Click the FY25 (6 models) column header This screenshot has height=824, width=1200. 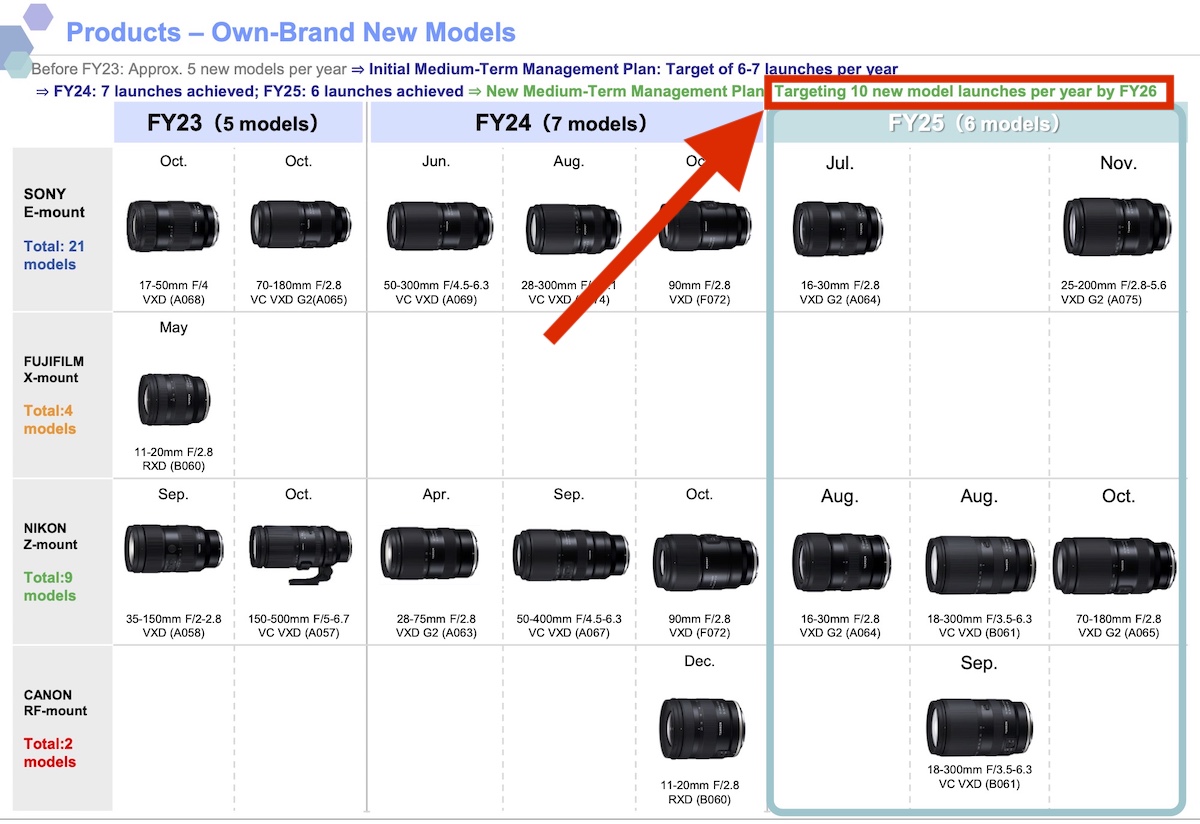click(974, 124)
